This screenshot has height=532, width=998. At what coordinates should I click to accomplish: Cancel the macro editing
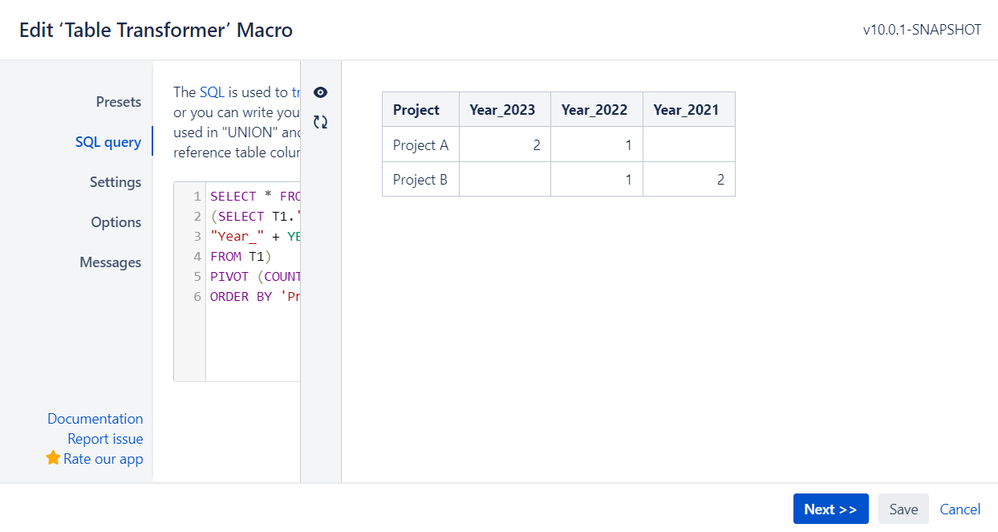(960, 509)
